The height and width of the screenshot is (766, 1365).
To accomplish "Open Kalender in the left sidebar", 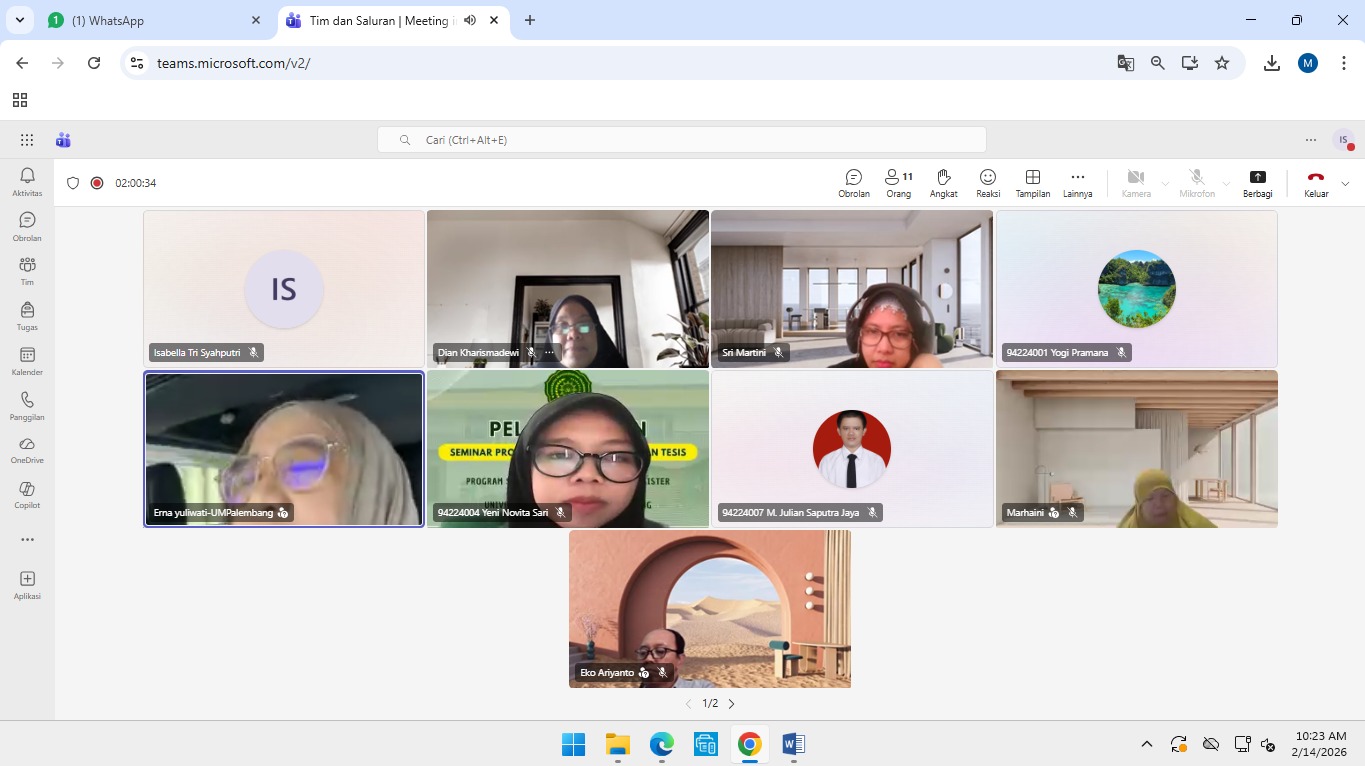I will (27, 361).
